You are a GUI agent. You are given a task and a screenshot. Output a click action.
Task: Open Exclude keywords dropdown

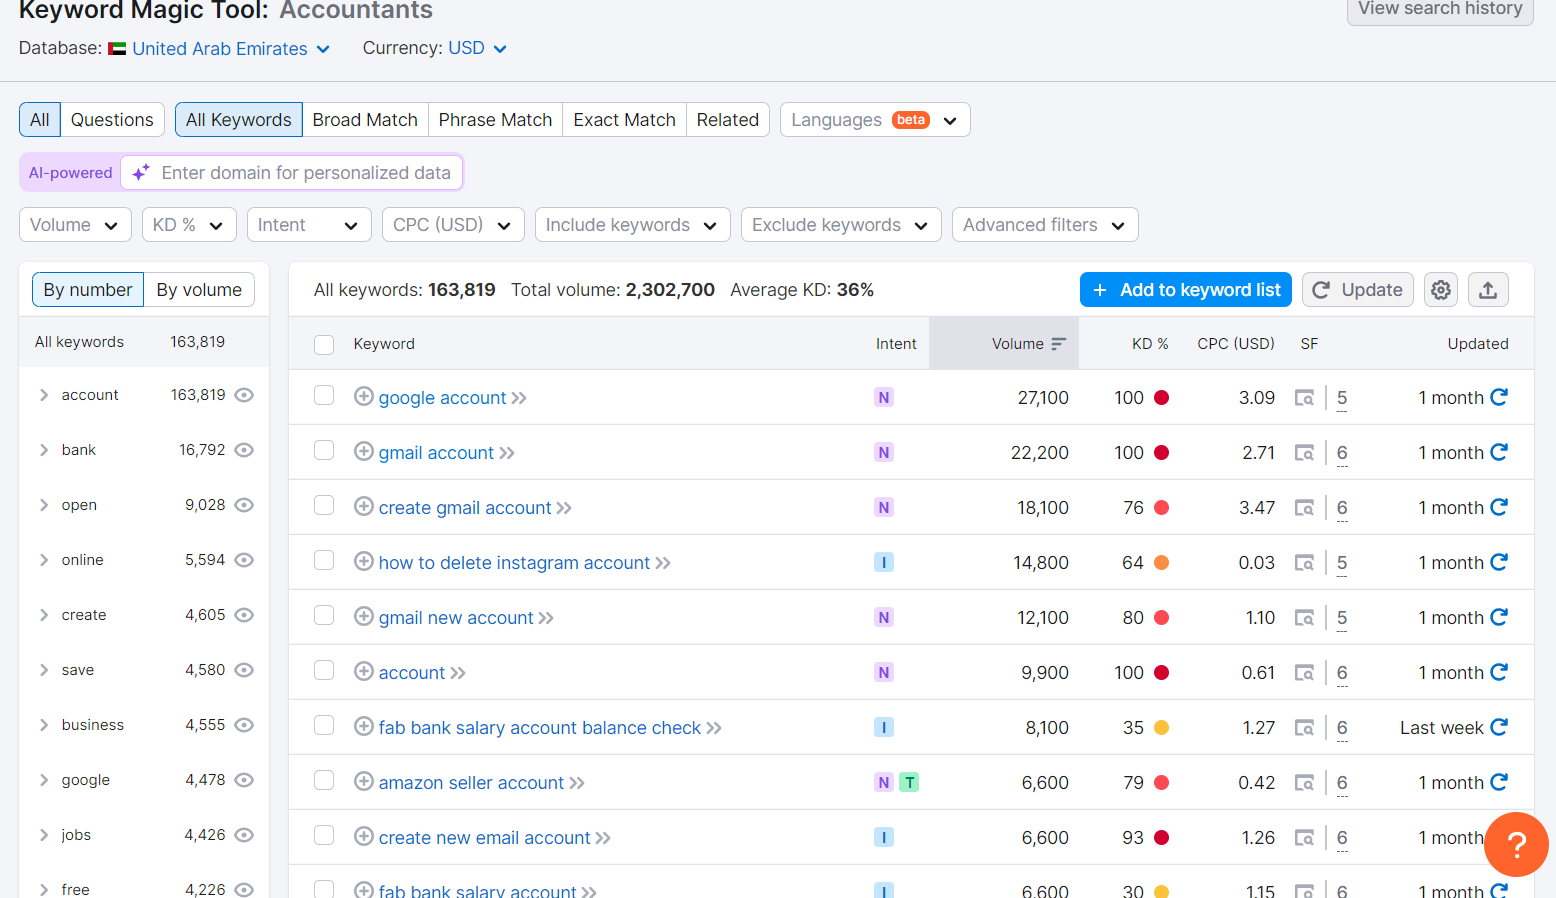tap(841, 225)
